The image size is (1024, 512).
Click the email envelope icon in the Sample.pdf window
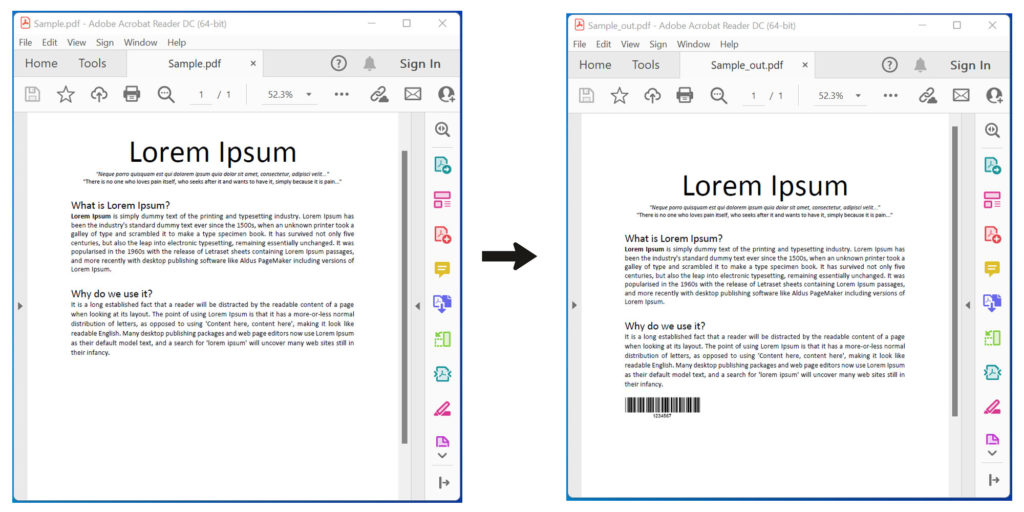pos(412,94)
